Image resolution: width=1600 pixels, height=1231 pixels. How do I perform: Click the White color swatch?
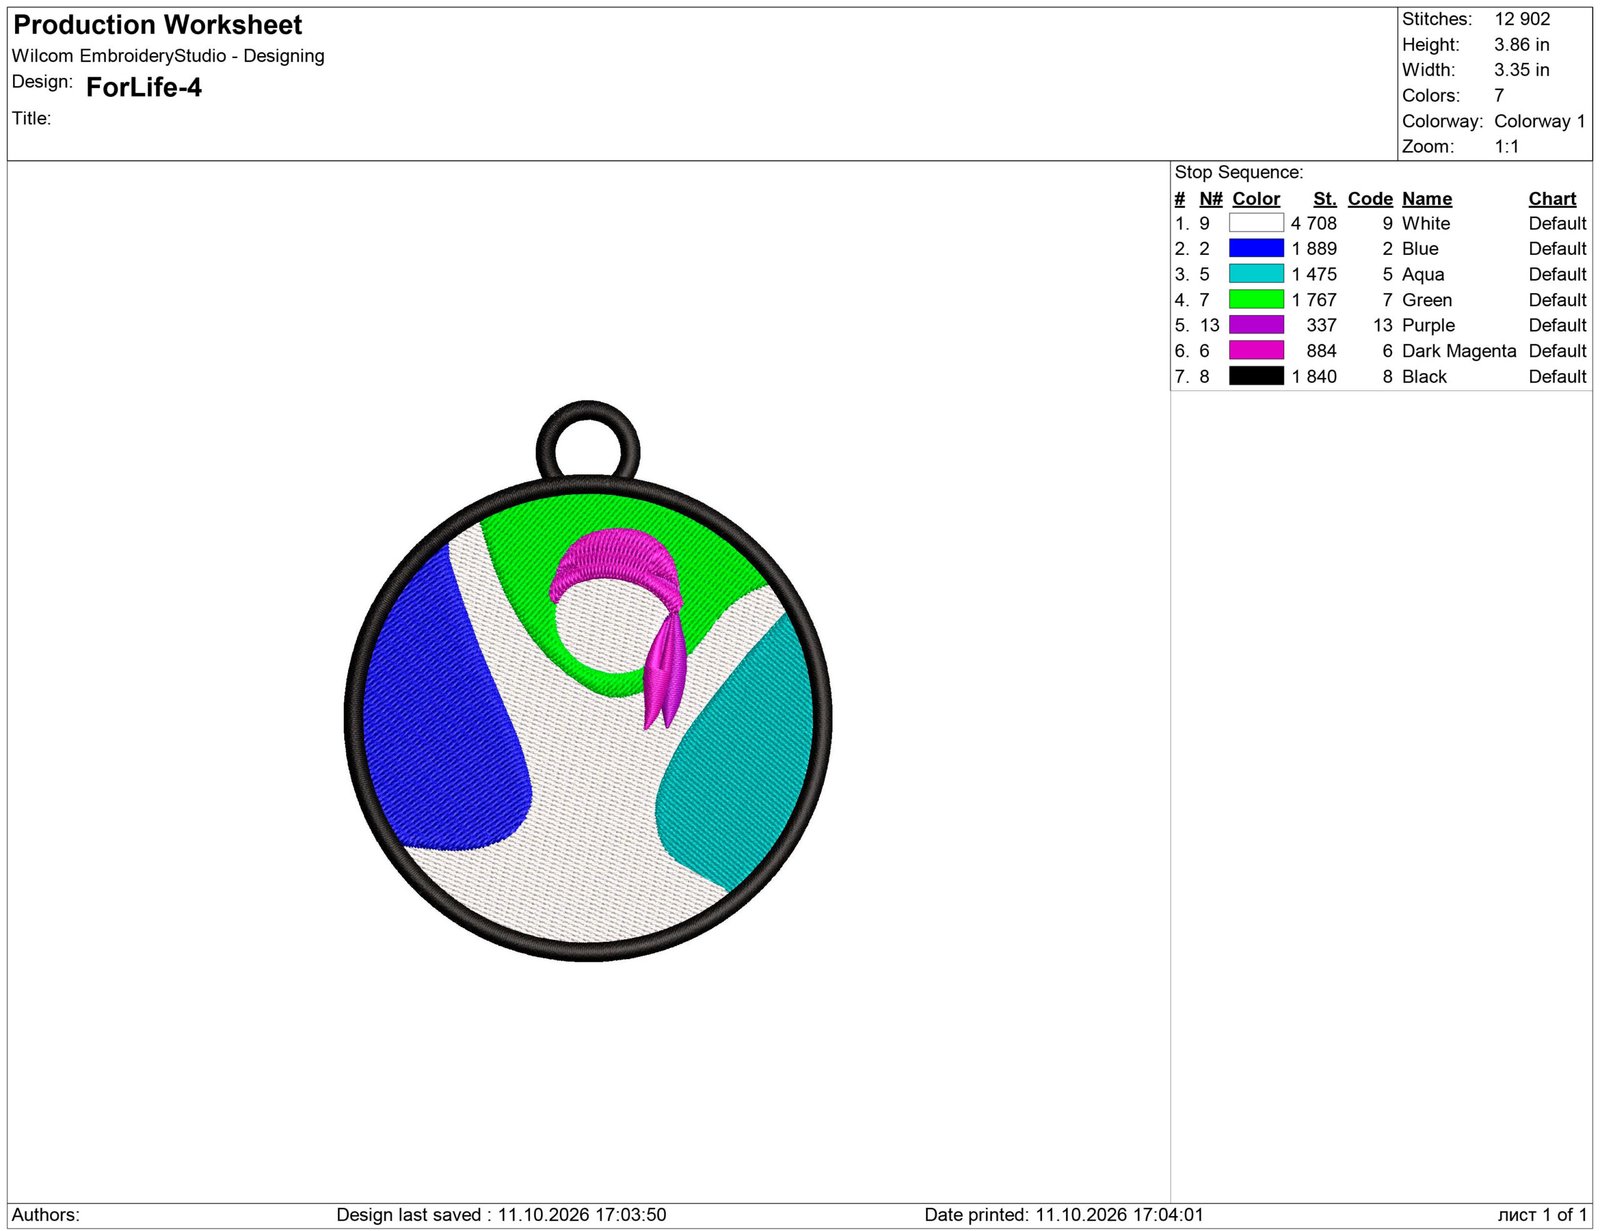coord(1256,223)
